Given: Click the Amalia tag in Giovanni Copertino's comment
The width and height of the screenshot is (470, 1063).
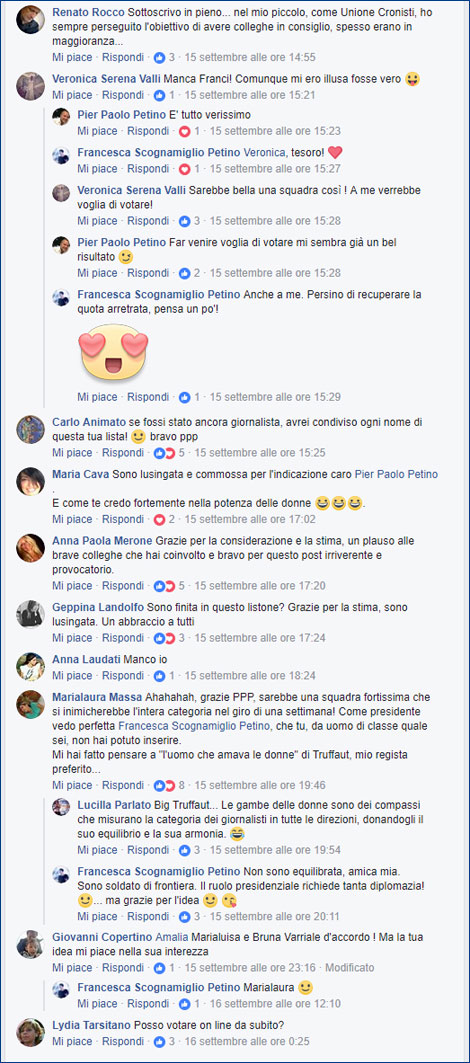Looking at the screenshot, I should click(172, 937).
